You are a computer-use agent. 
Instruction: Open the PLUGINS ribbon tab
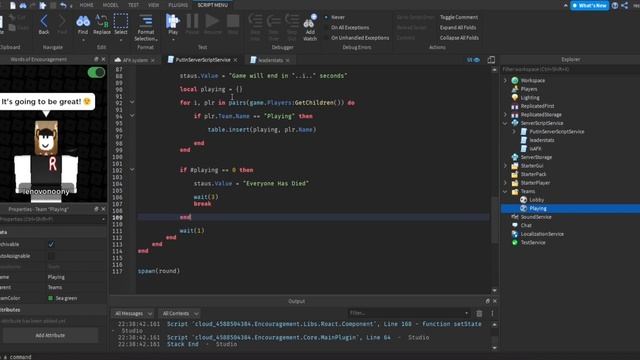178,5
